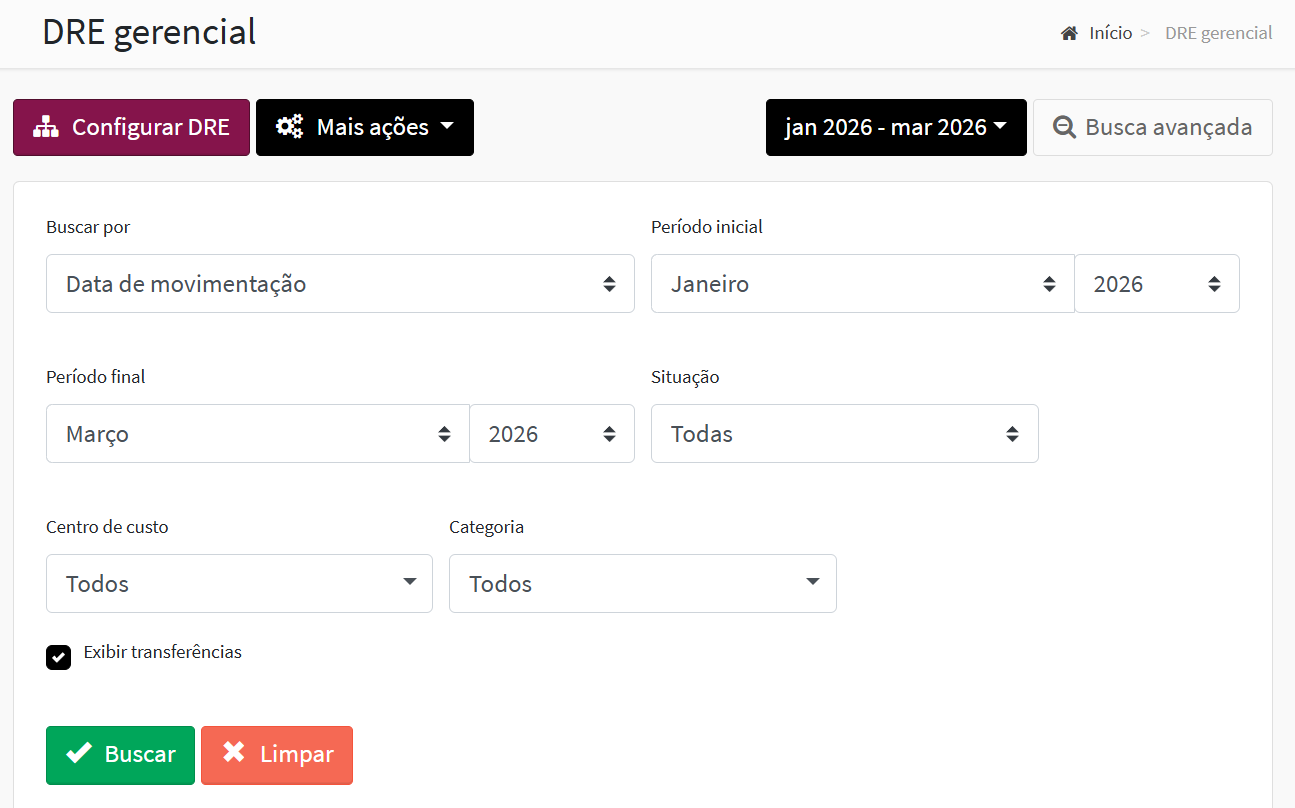Open the Busca avançada button
Image resolution: width=1295 pixels, height=808 pixels.
coord(1153,127)
